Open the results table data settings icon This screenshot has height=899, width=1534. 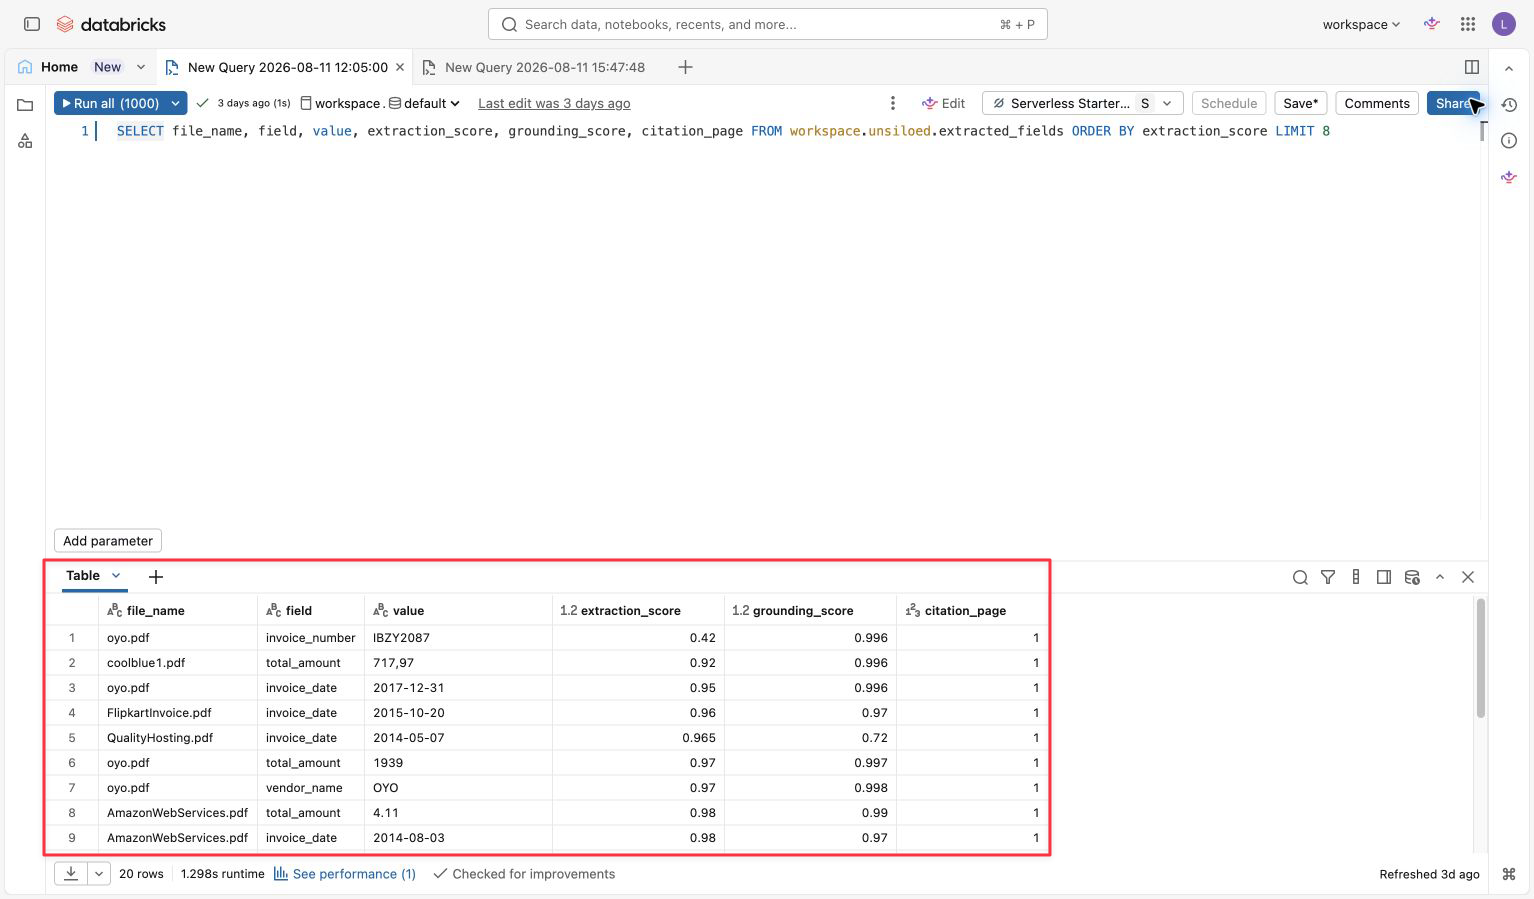(x=1412, y=577)
